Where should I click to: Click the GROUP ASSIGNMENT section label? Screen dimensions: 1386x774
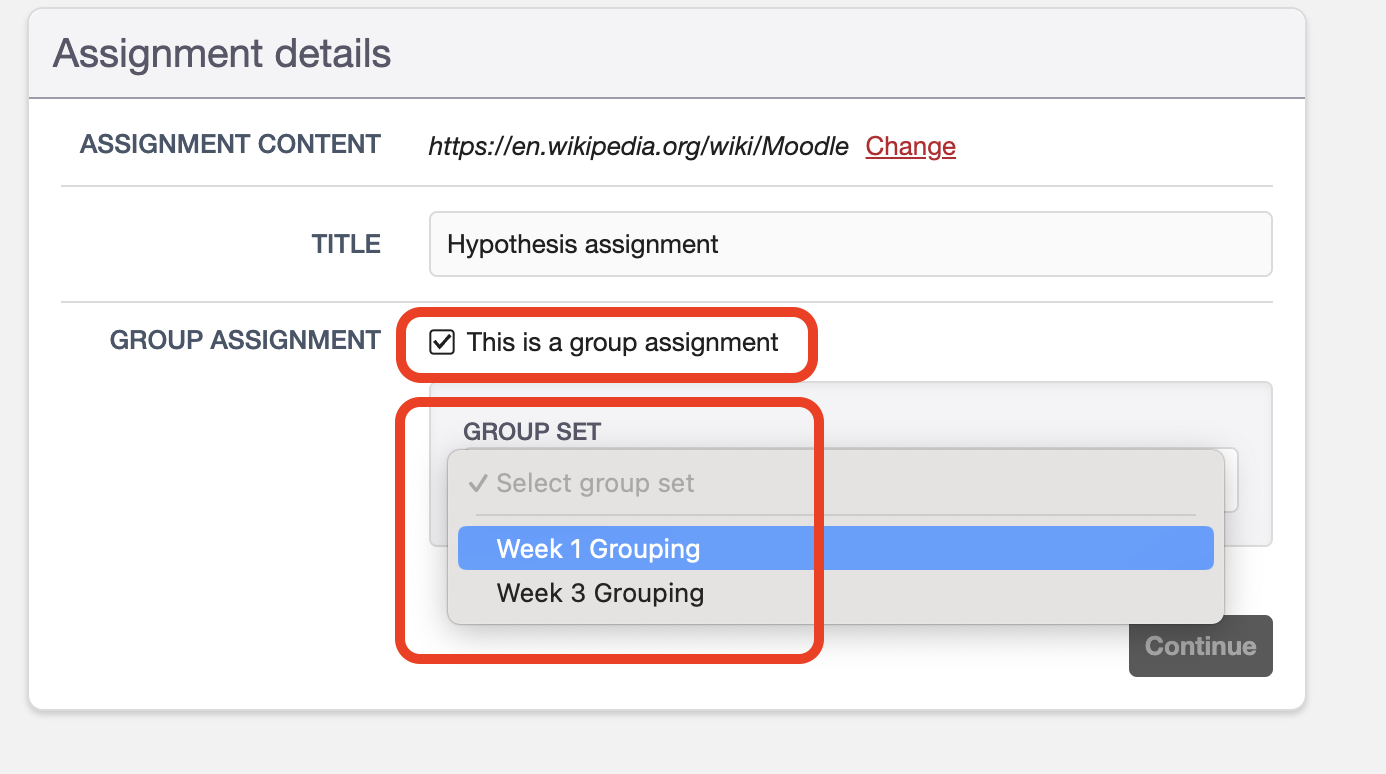[245, 340]
